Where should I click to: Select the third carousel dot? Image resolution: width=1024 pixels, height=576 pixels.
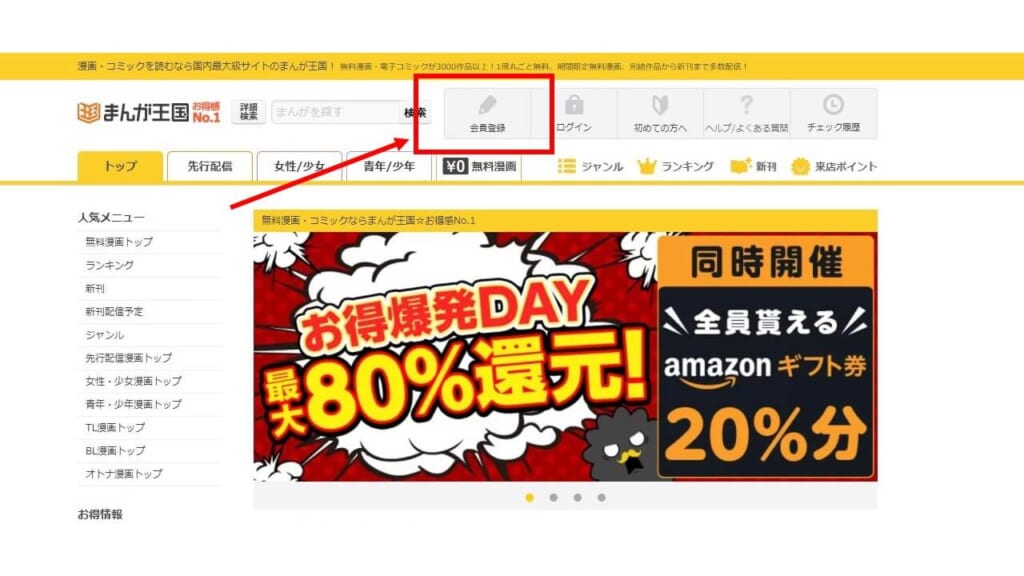pos(577,498)
